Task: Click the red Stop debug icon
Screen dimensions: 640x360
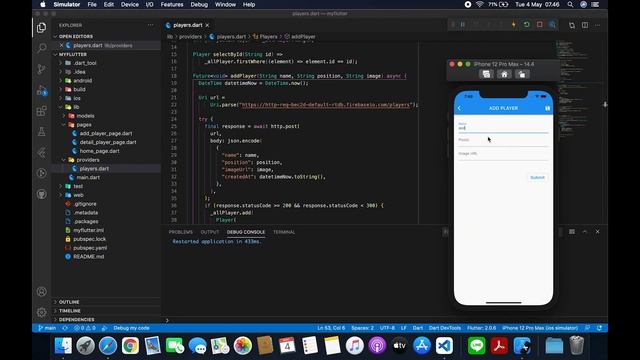Action: (x=540, y=25)
